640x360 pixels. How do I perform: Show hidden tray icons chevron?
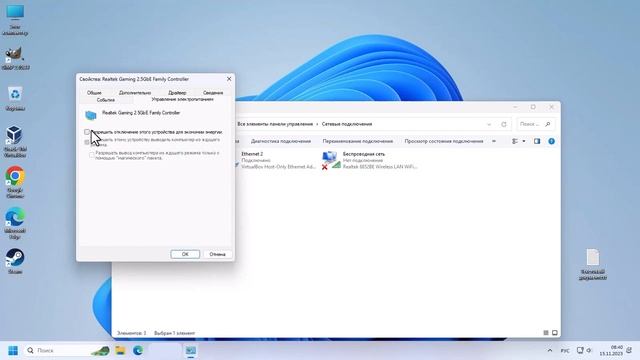coord(550,351)
